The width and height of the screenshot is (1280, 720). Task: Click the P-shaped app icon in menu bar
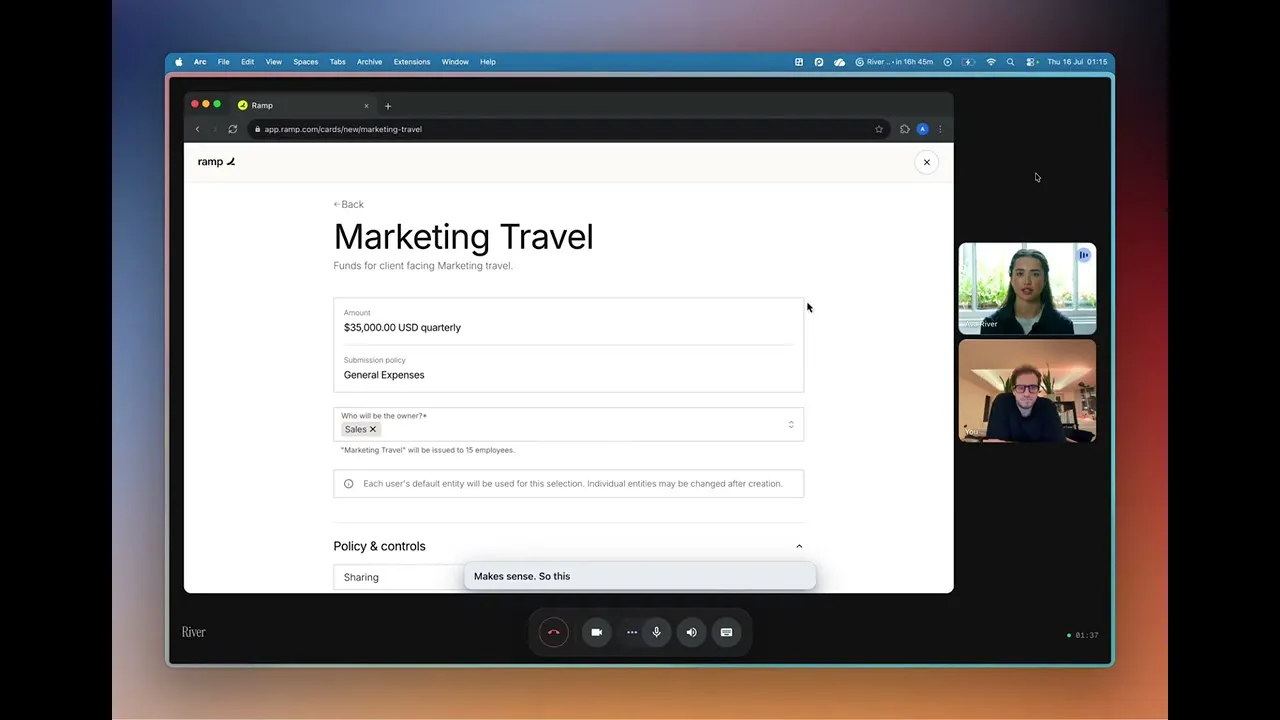click(818, 62)
